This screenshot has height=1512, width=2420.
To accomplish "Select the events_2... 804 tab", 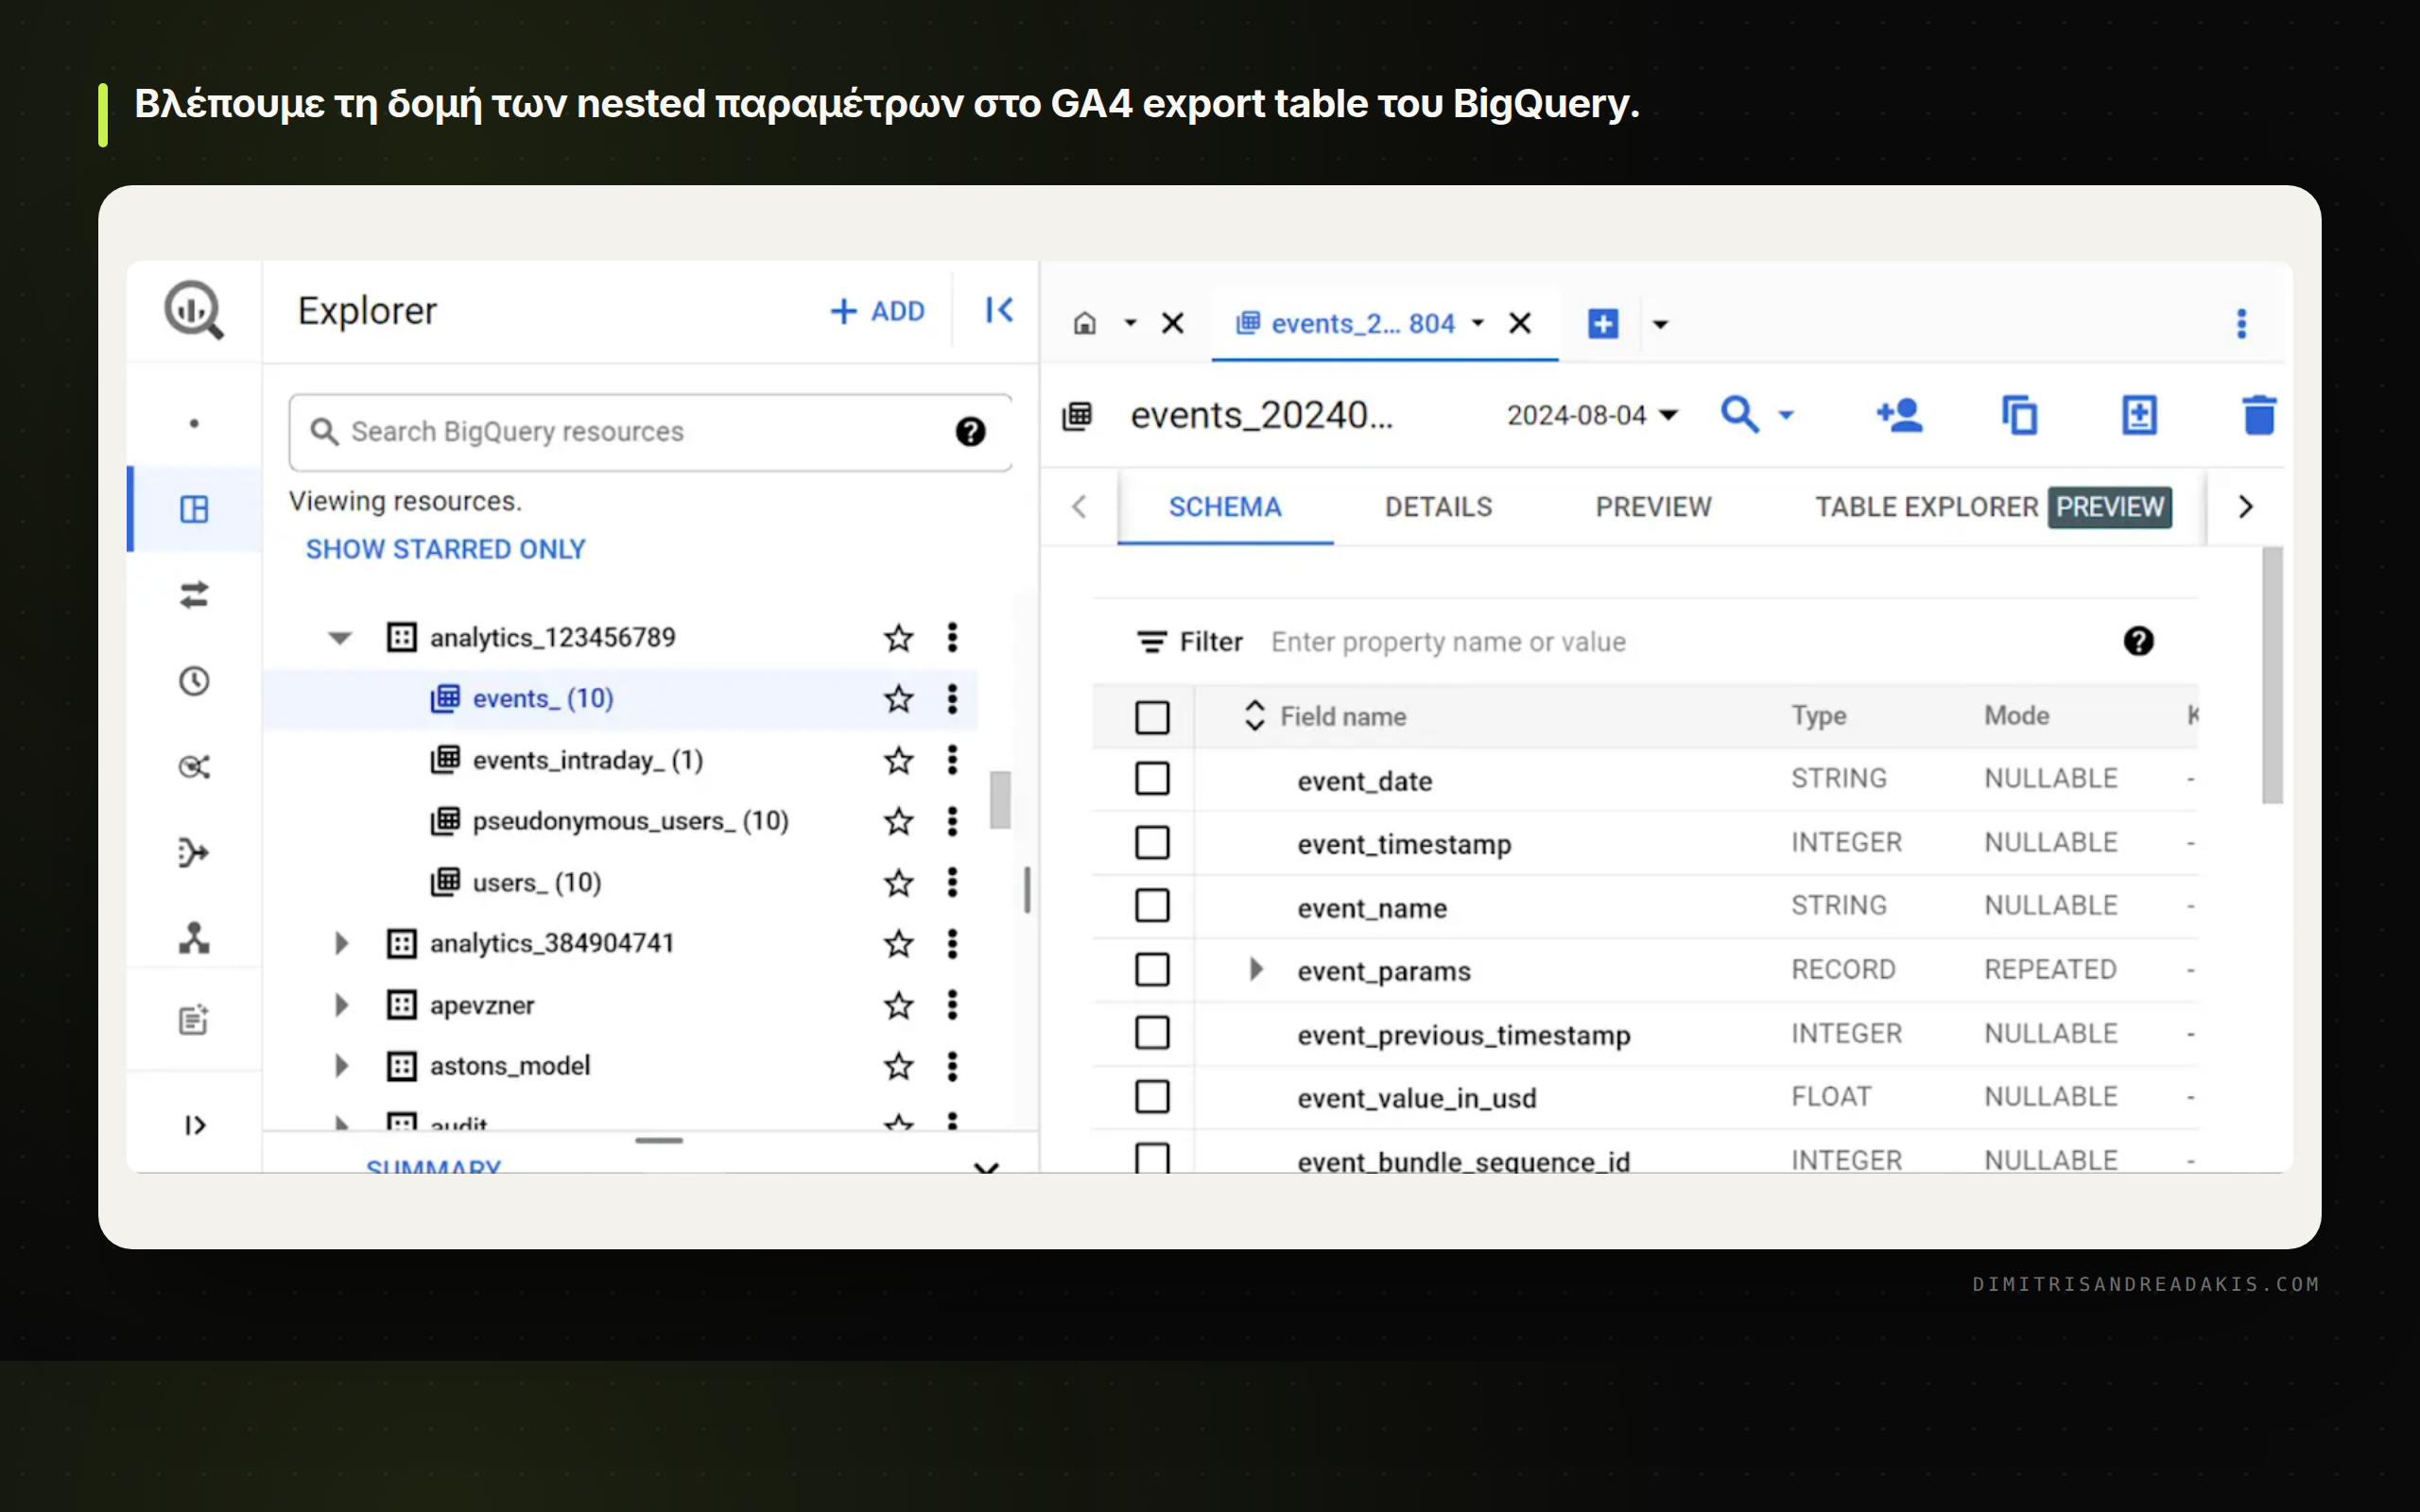I will pyautogui.click(x=1362, y=323).
